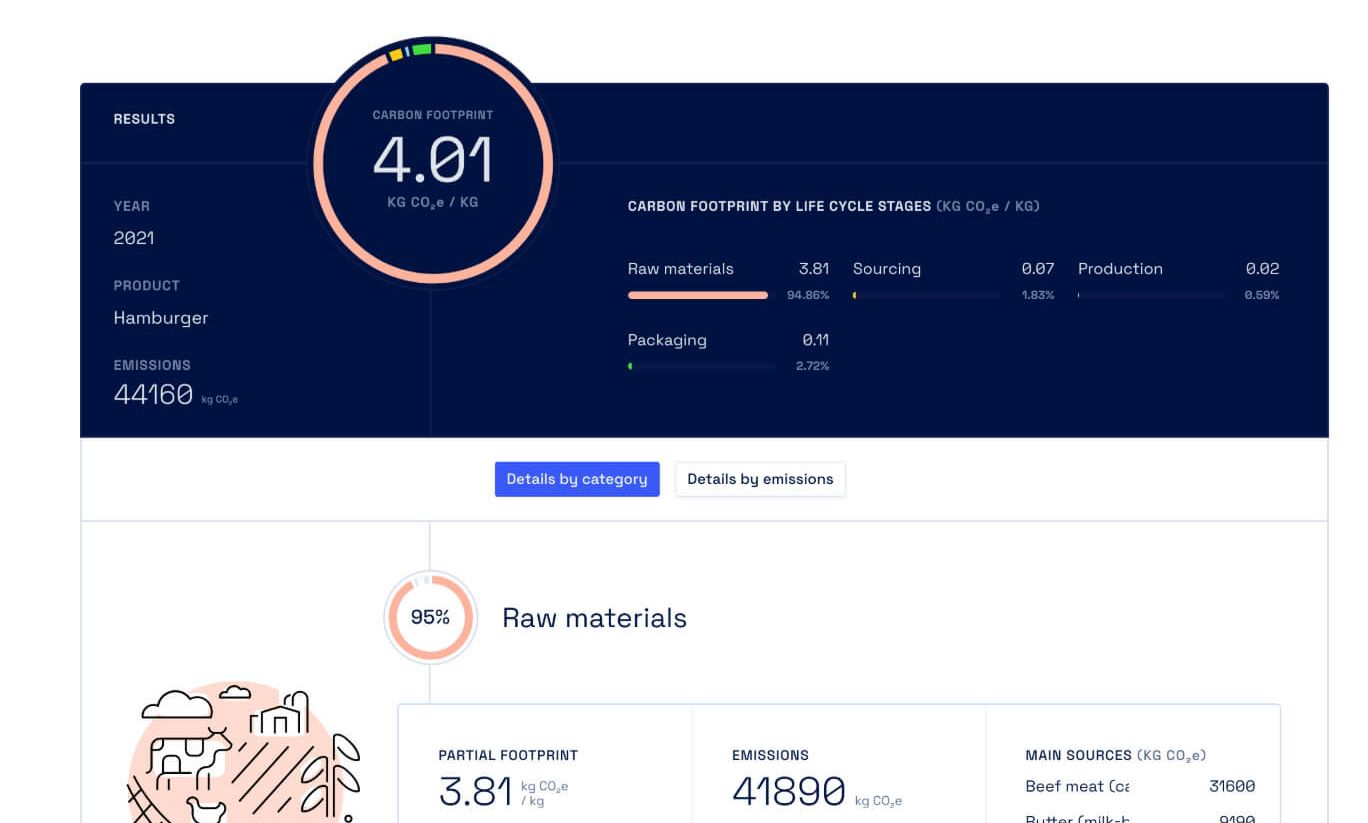Click the Details by category button
The image size is (1368, 823).
pos(577,479)
